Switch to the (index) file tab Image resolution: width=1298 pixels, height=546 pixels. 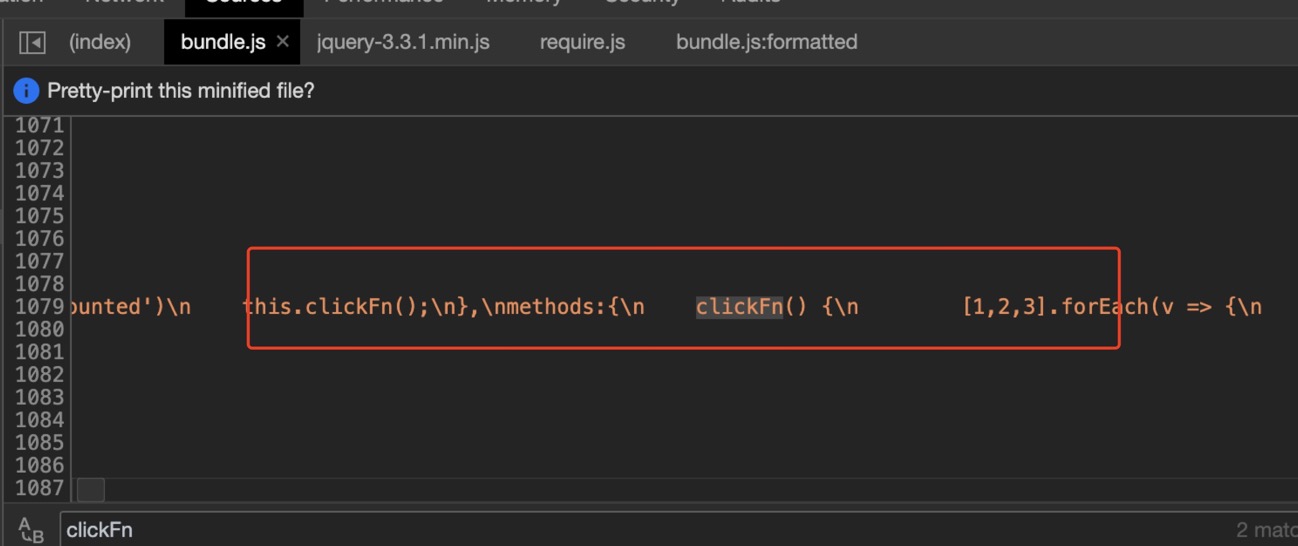click(99, 42)
